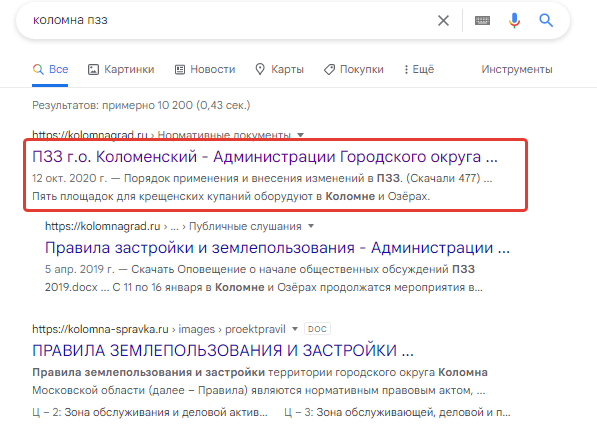Open sitelink Ц – 3: Зона обслуживающей

click(x=397, y=412)
